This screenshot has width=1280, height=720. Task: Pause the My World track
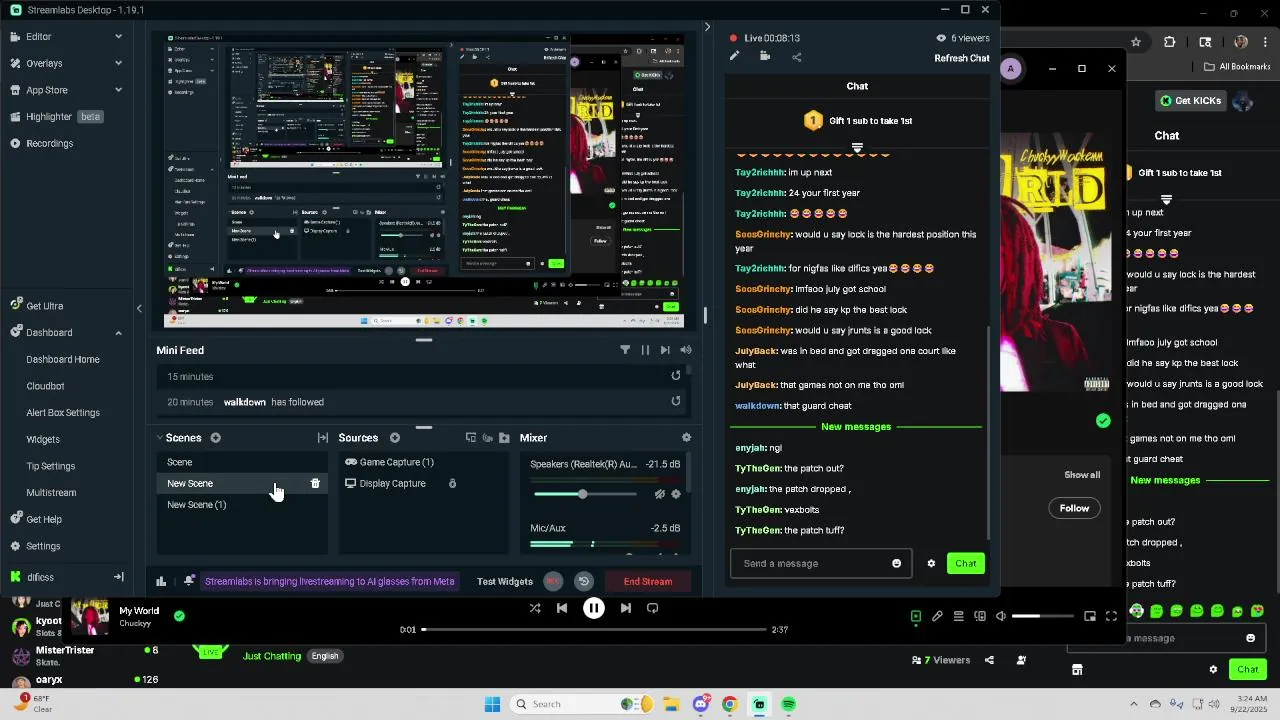point(594,608)
